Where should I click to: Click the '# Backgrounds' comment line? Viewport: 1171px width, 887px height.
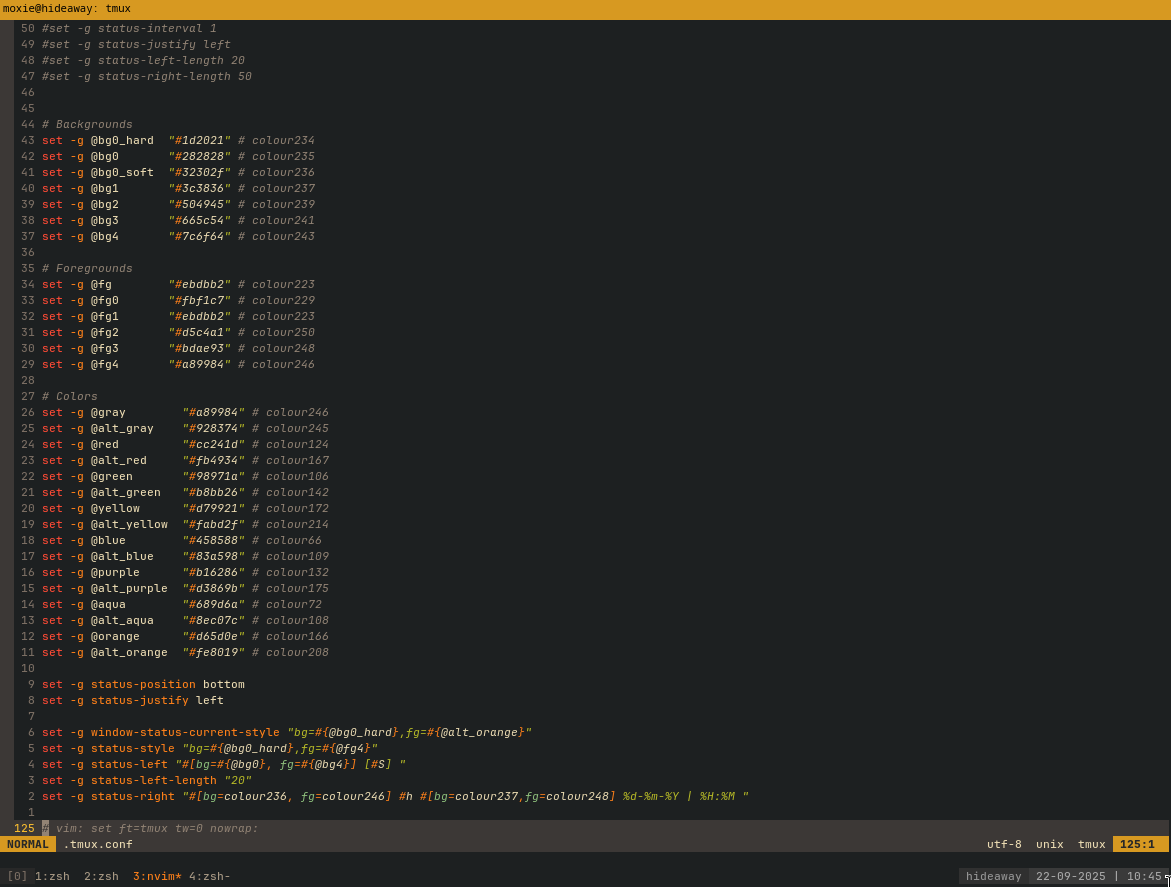pyautogui.click(x=87, y=125)
